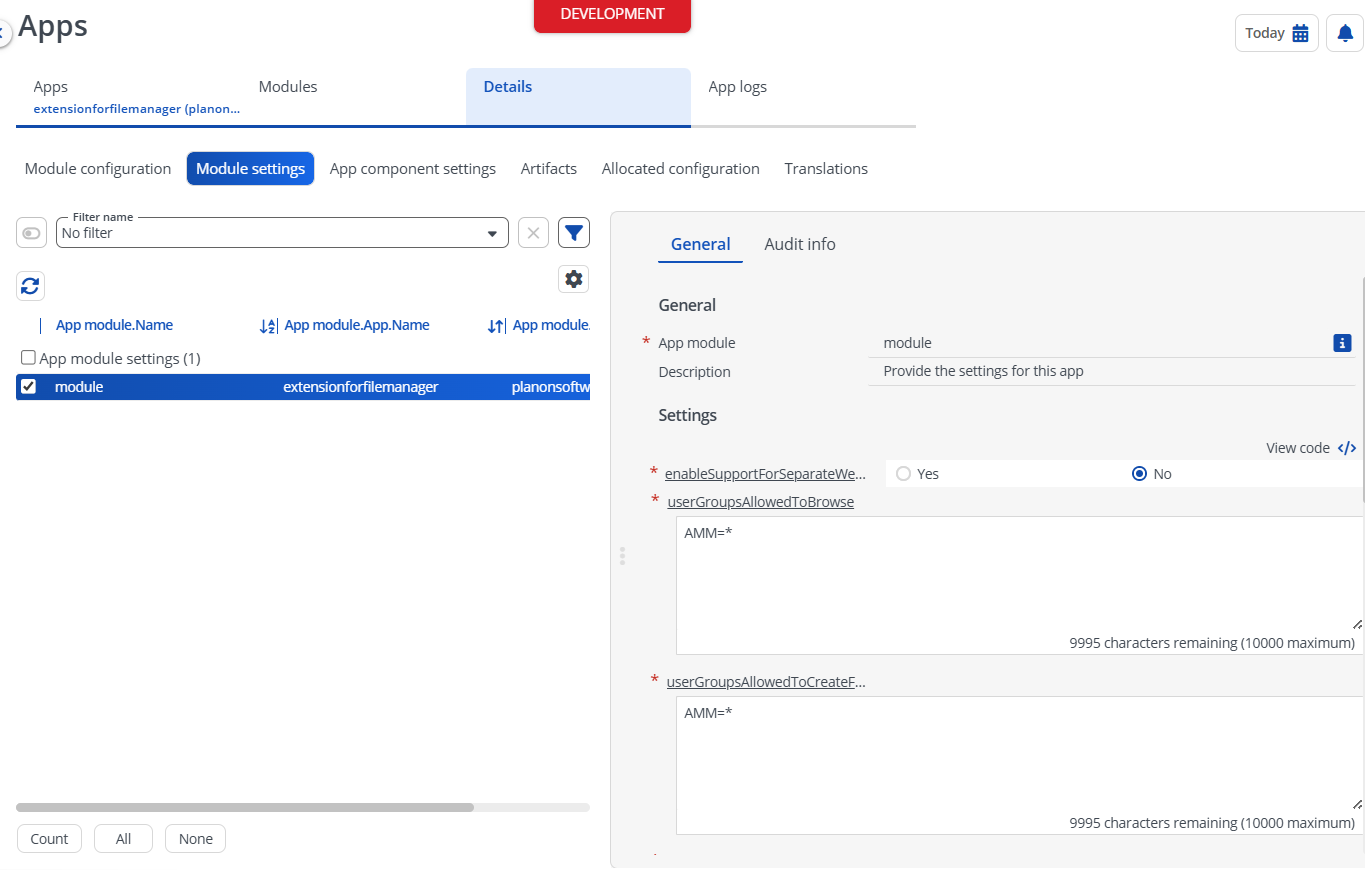1365x870 pixels.
Task: Click the None button
Action: 196,839
